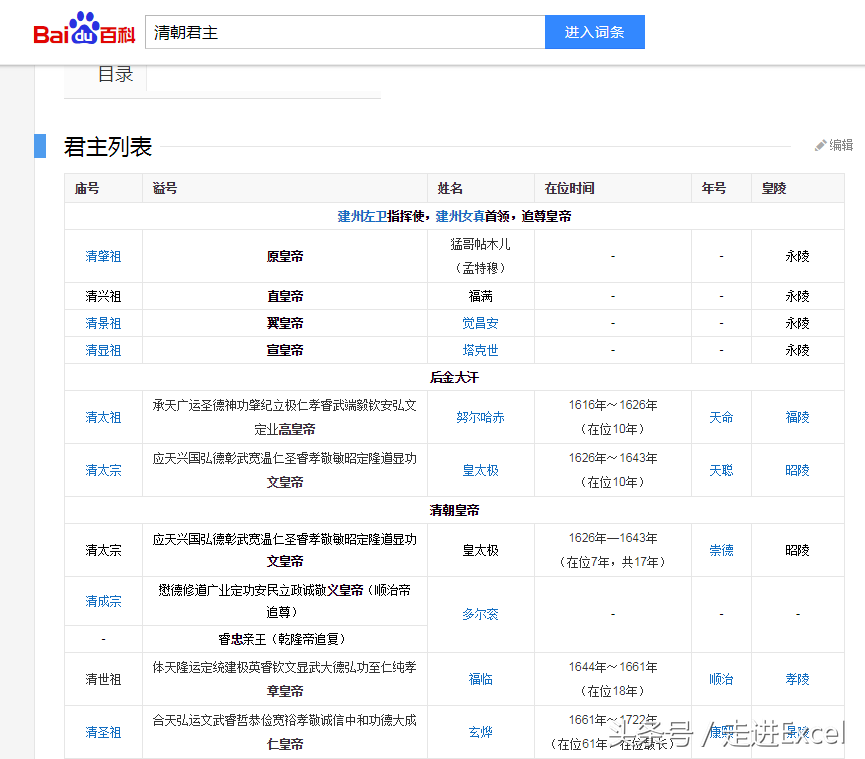Select the 1616年～1626年 reign cell
Screen dimensions: 865x759
click(x=613, y=417)
